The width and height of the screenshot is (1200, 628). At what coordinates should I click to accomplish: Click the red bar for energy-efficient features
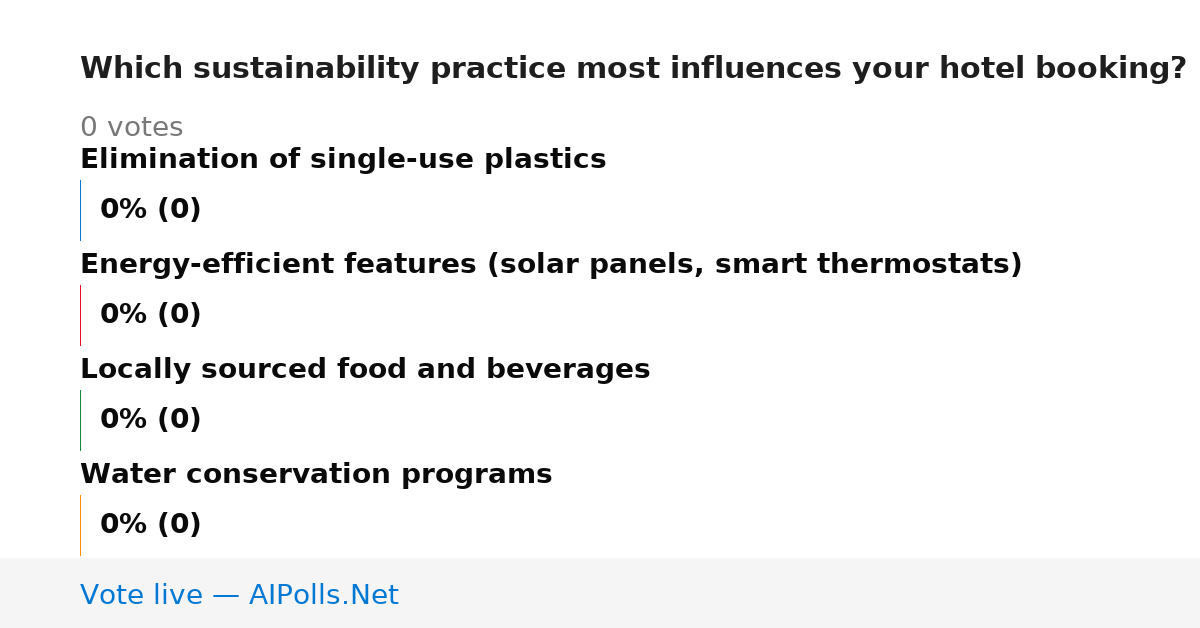81,315
